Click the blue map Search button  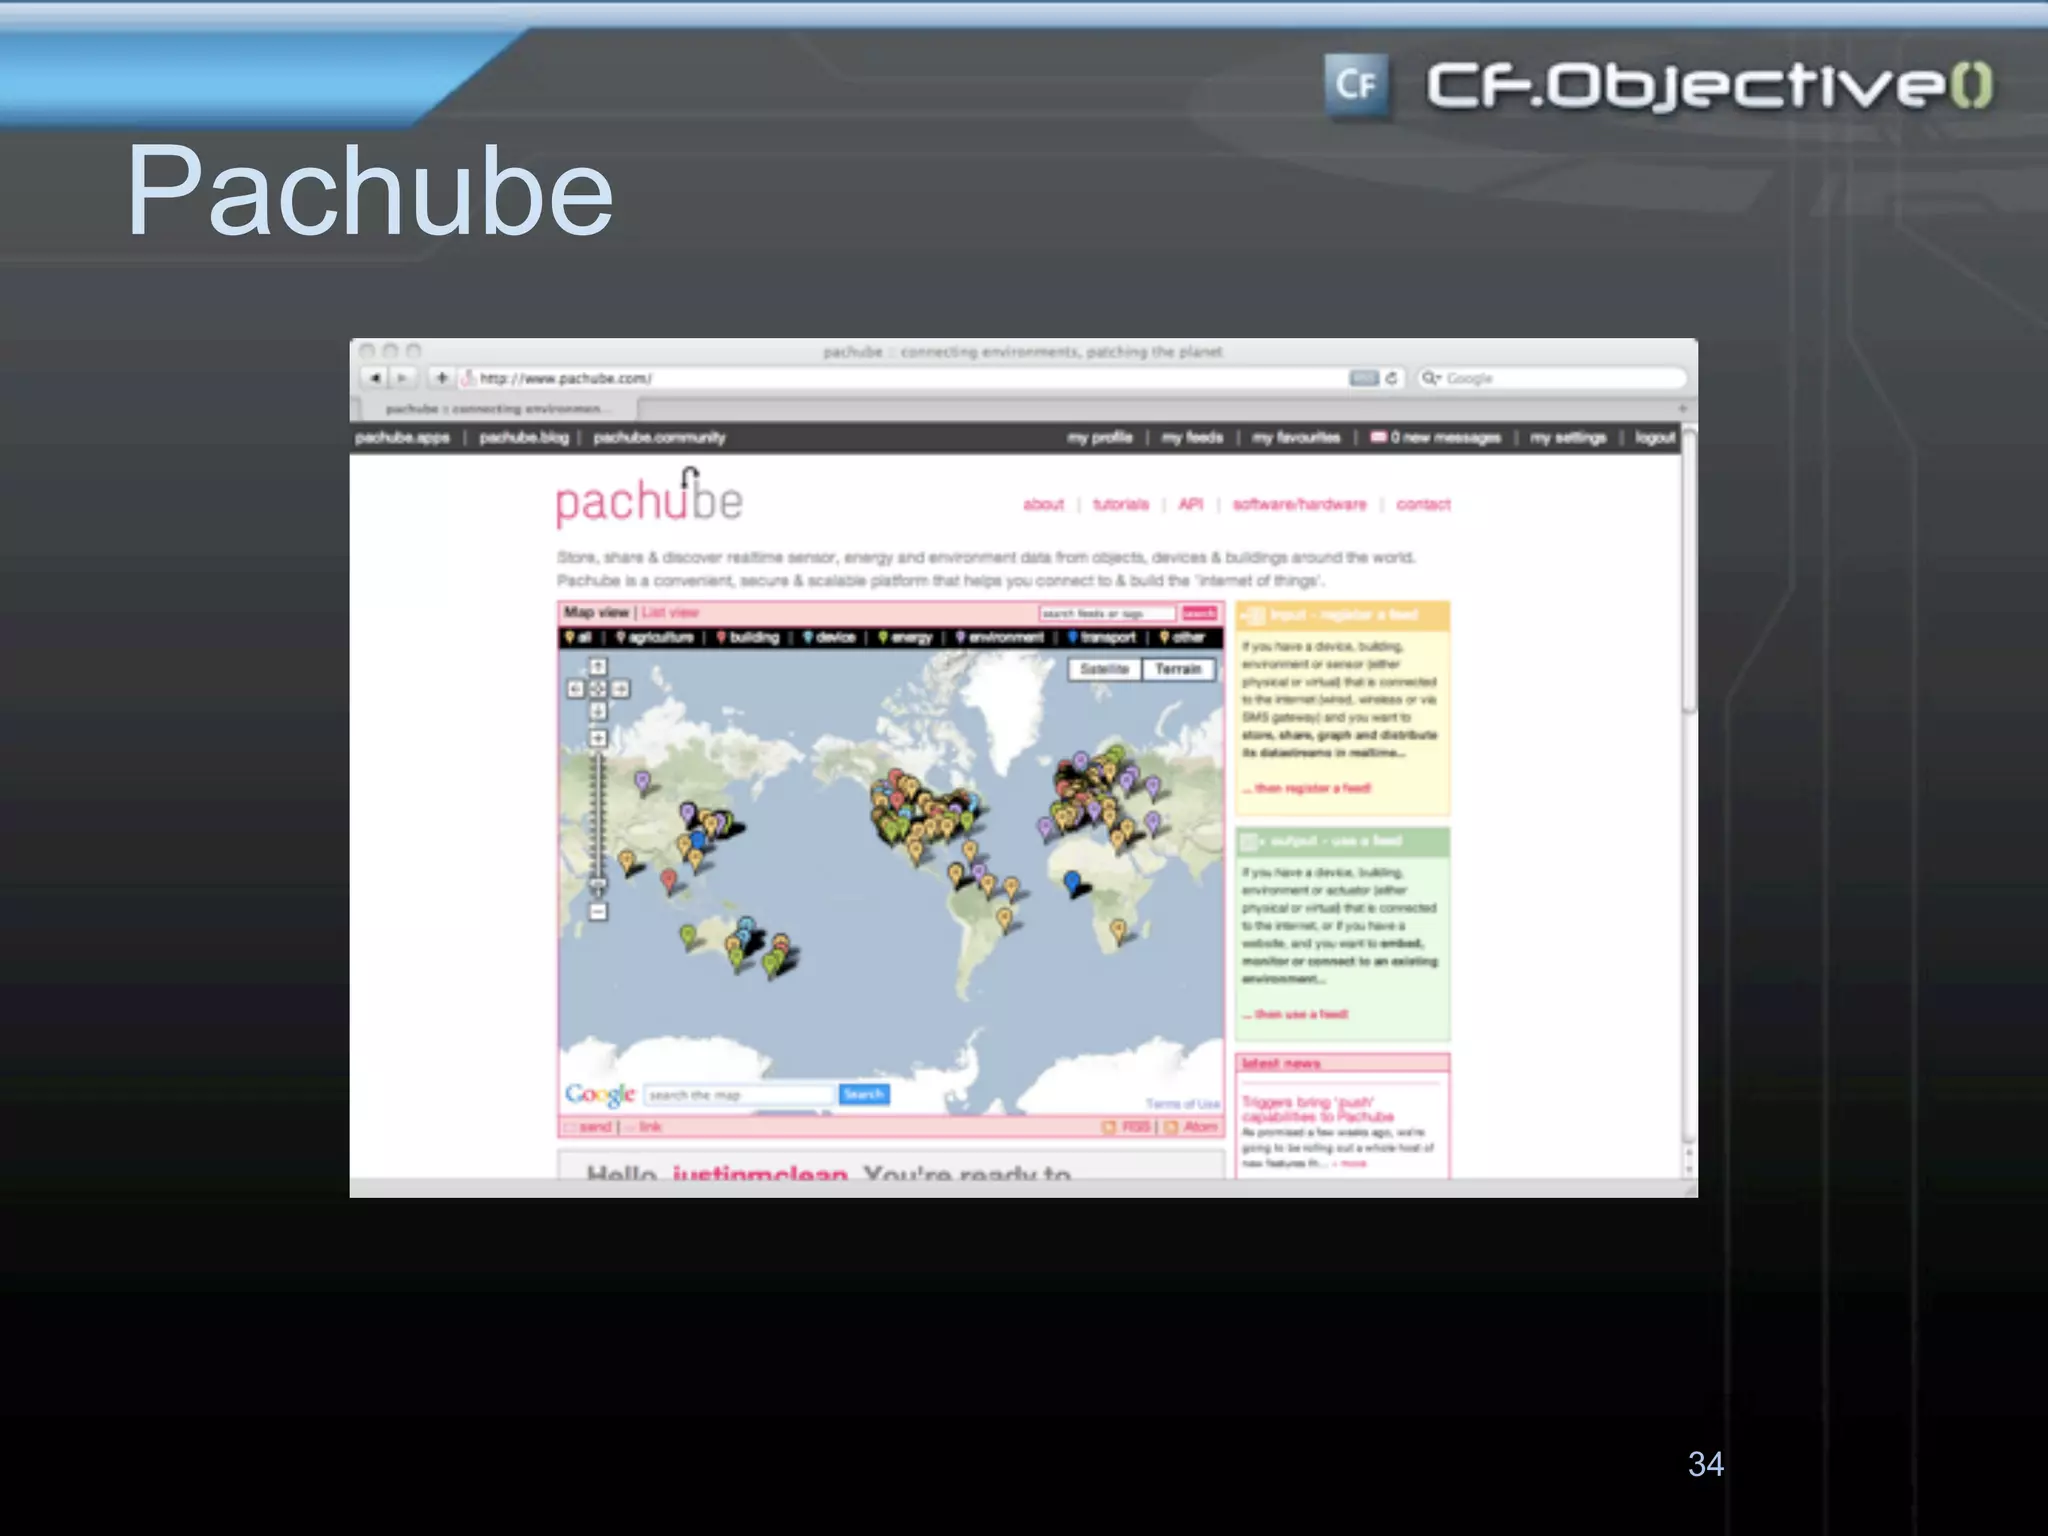pos(863,1094)
